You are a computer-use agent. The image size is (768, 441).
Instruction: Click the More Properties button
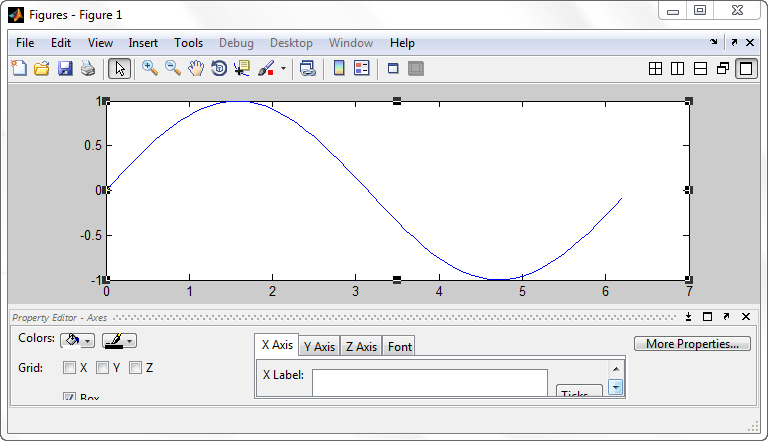692,344
